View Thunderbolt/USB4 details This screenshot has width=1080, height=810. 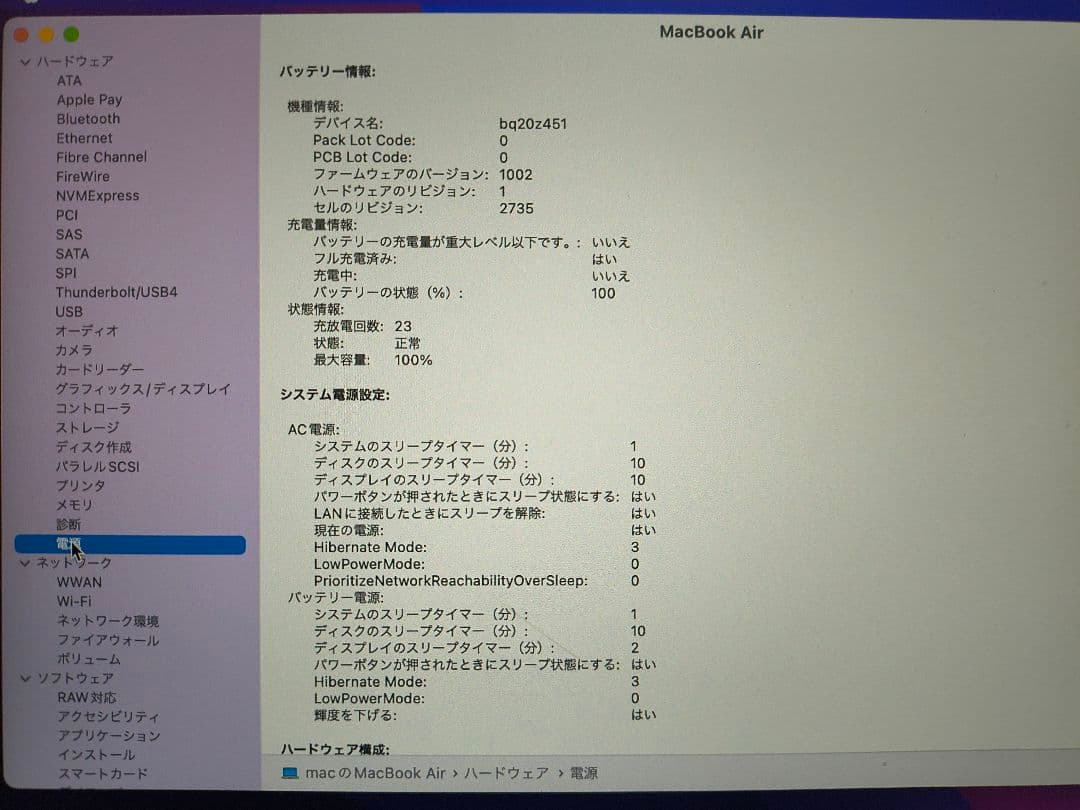116,293
